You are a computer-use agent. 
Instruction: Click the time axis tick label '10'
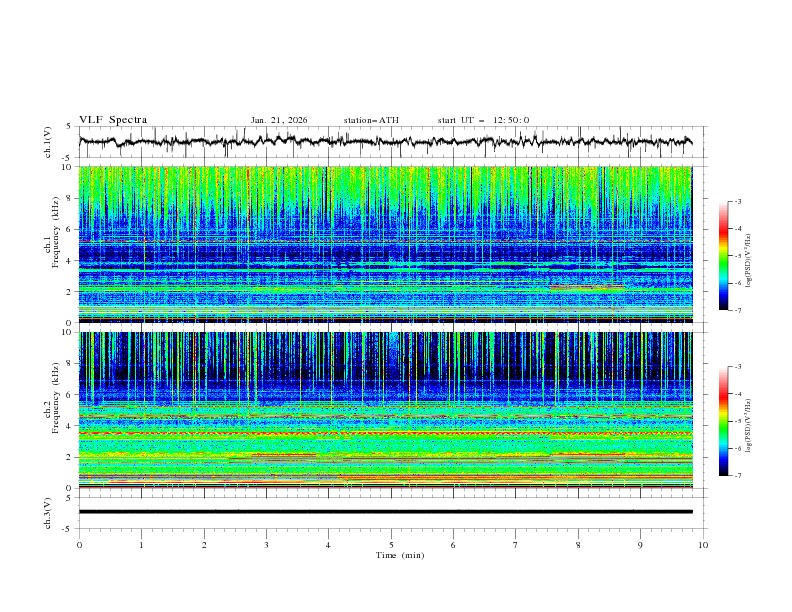pos(703,545)
